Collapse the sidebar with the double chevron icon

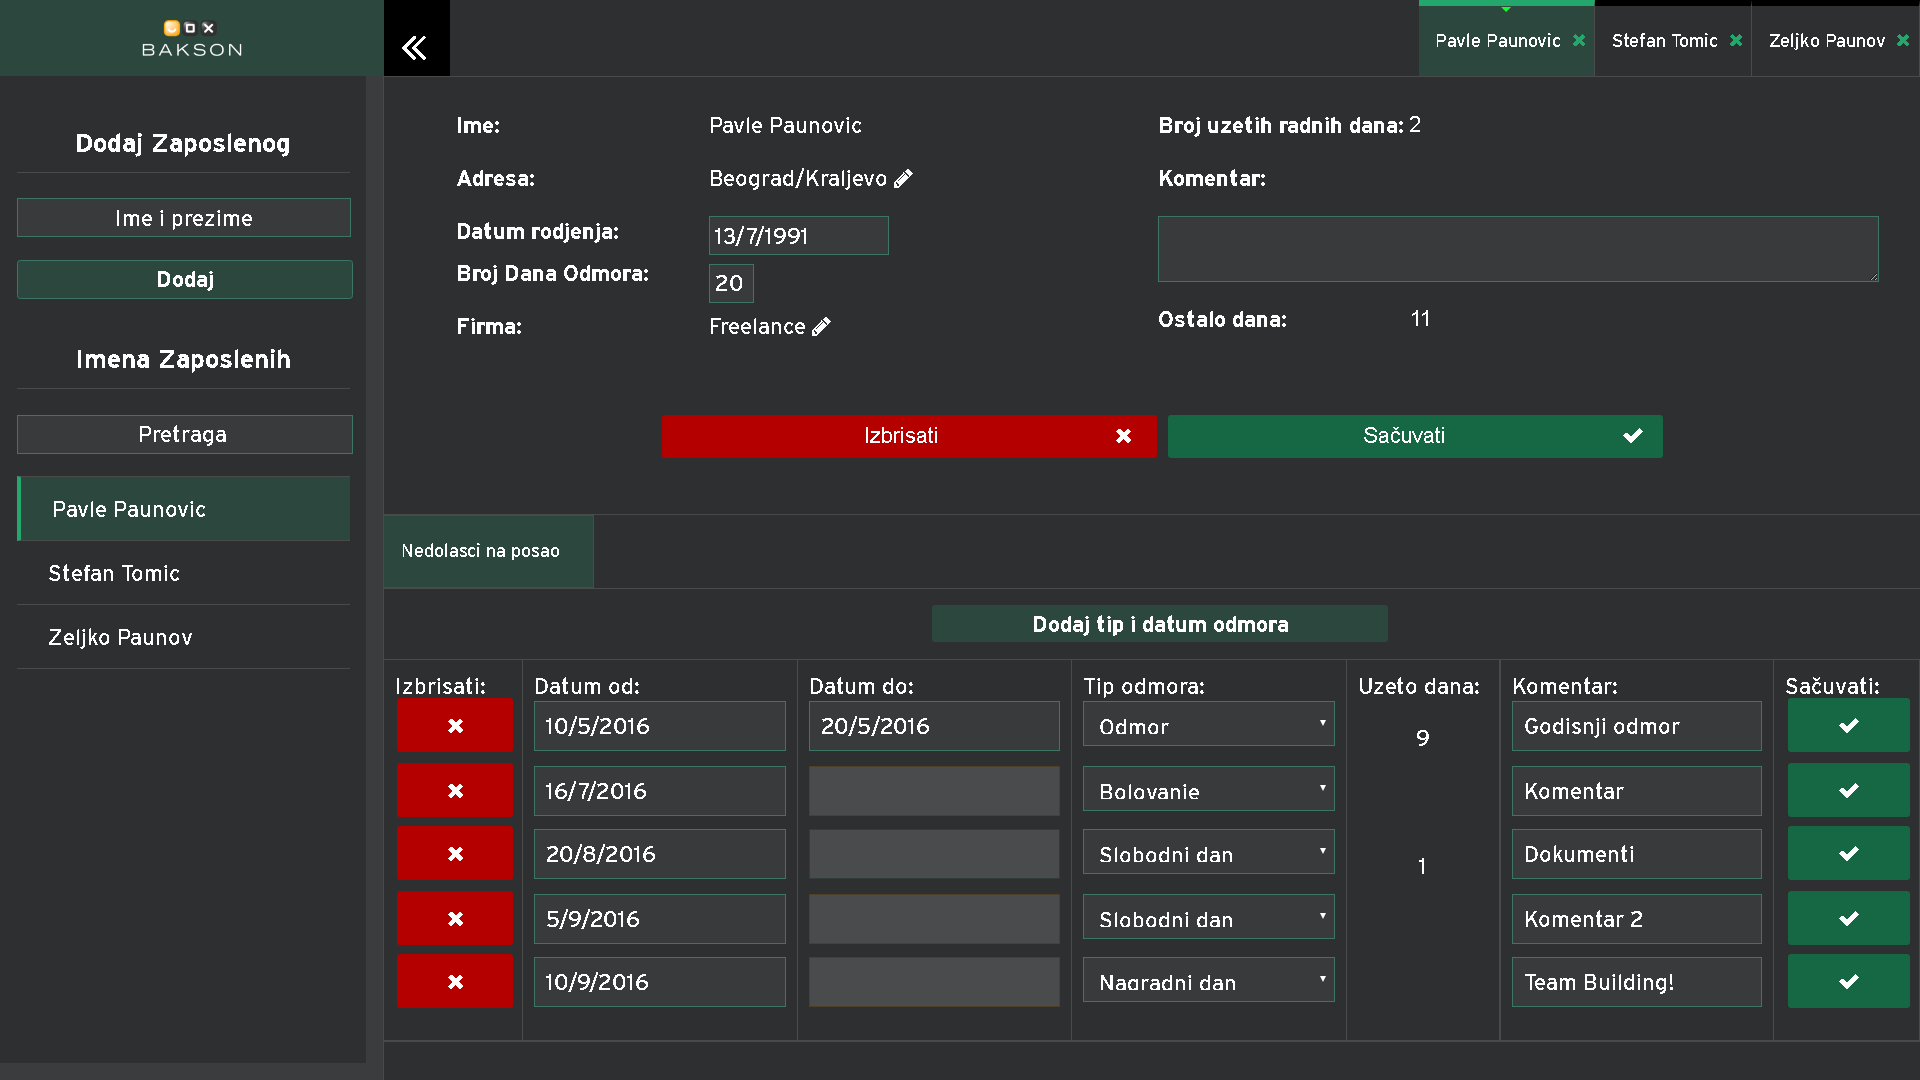415,47
